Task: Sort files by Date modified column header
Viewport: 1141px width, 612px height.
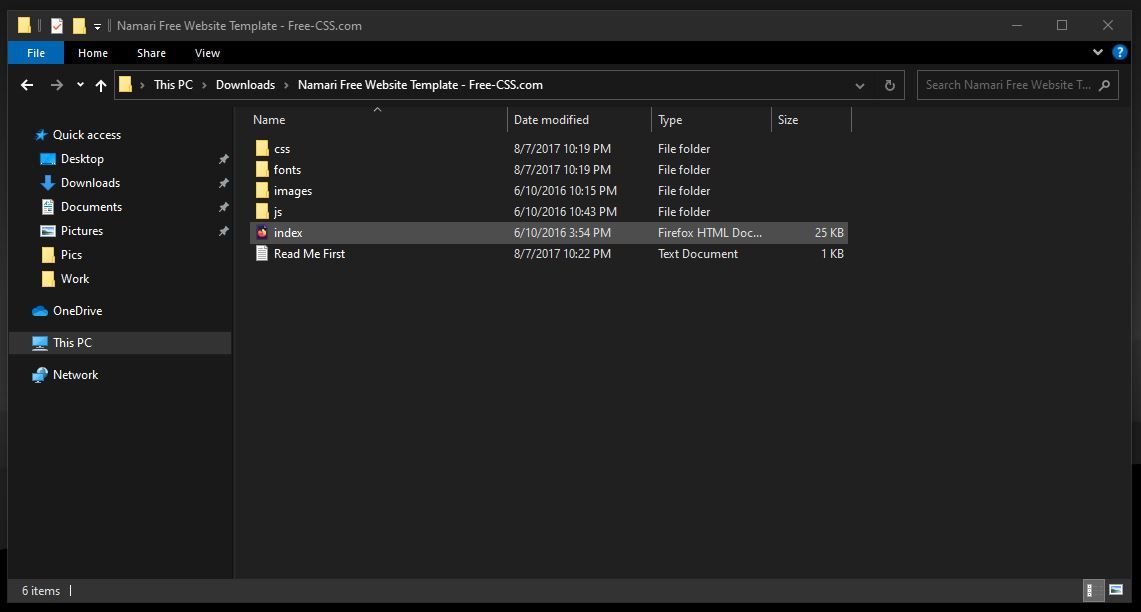Action: pyautogui.click(x=551, y=120)
